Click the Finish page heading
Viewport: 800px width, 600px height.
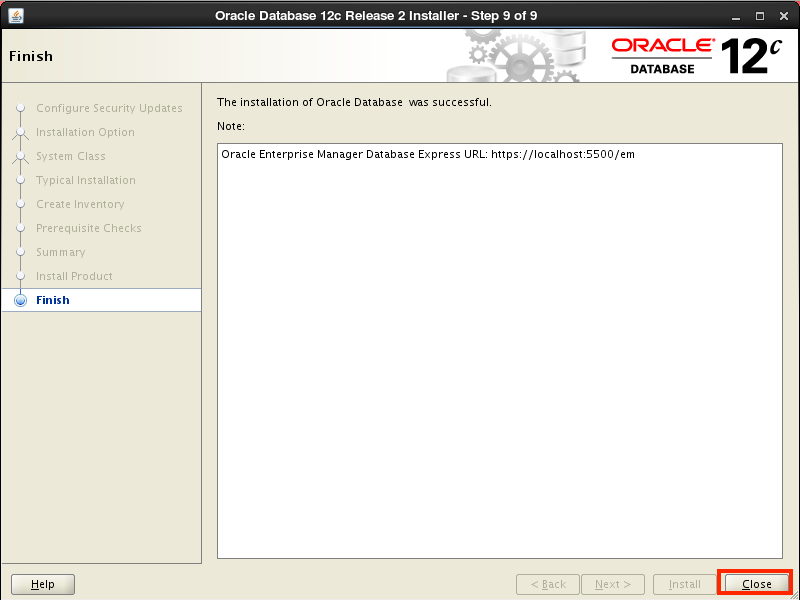(31, 56)
